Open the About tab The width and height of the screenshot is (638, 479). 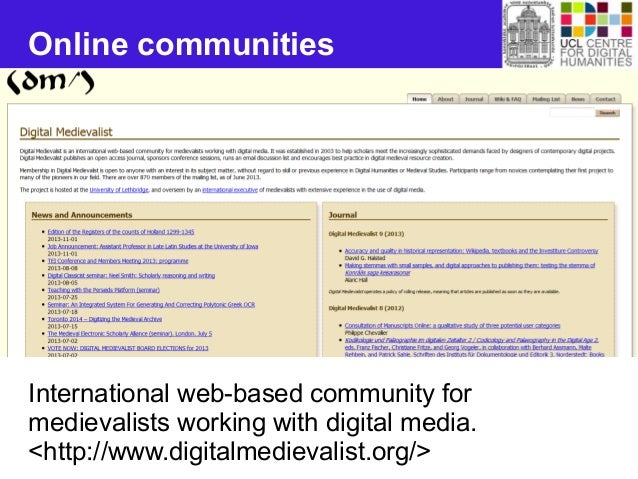[x=446, y=99]
